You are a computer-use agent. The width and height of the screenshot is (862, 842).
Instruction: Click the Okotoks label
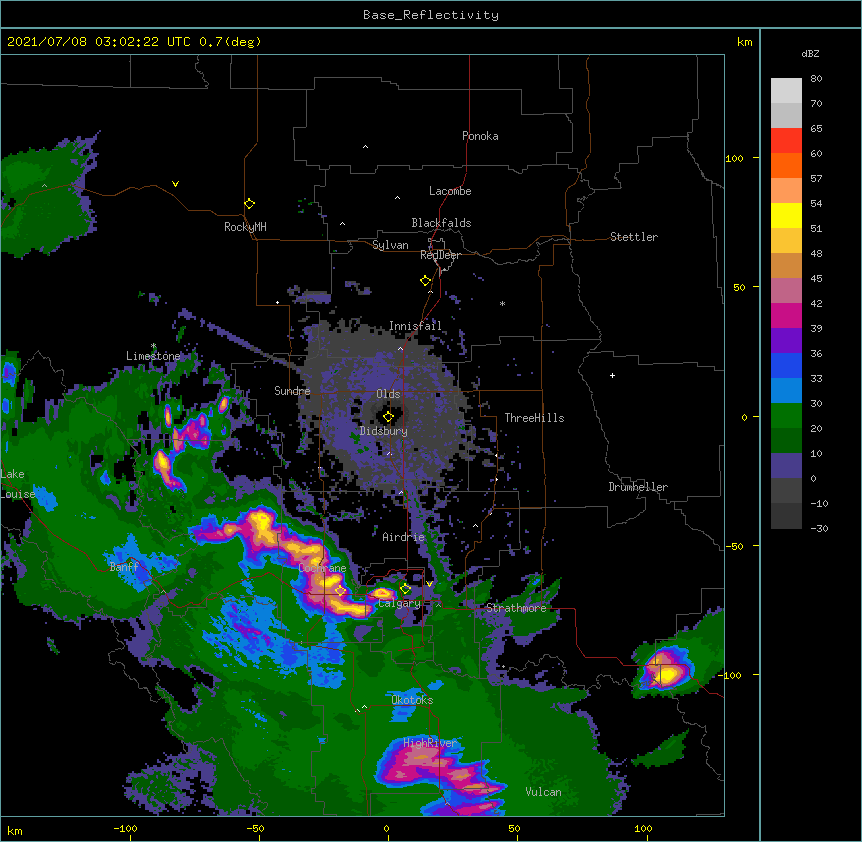[412, 700]
